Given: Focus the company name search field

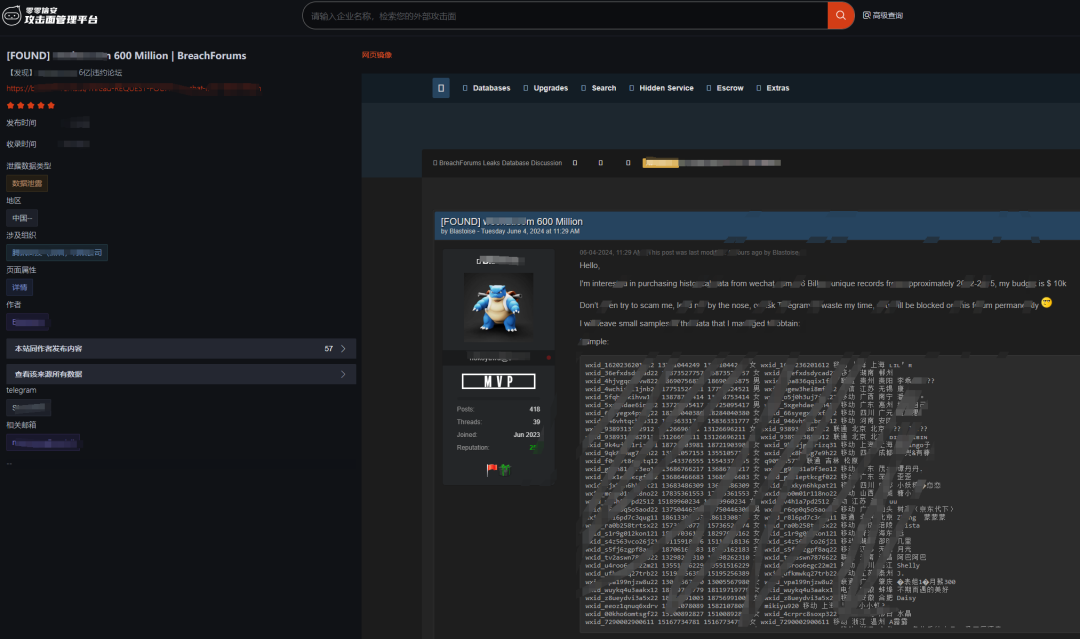Looking at the screenshot, I should pyautogui.click(x=565, y=15).
